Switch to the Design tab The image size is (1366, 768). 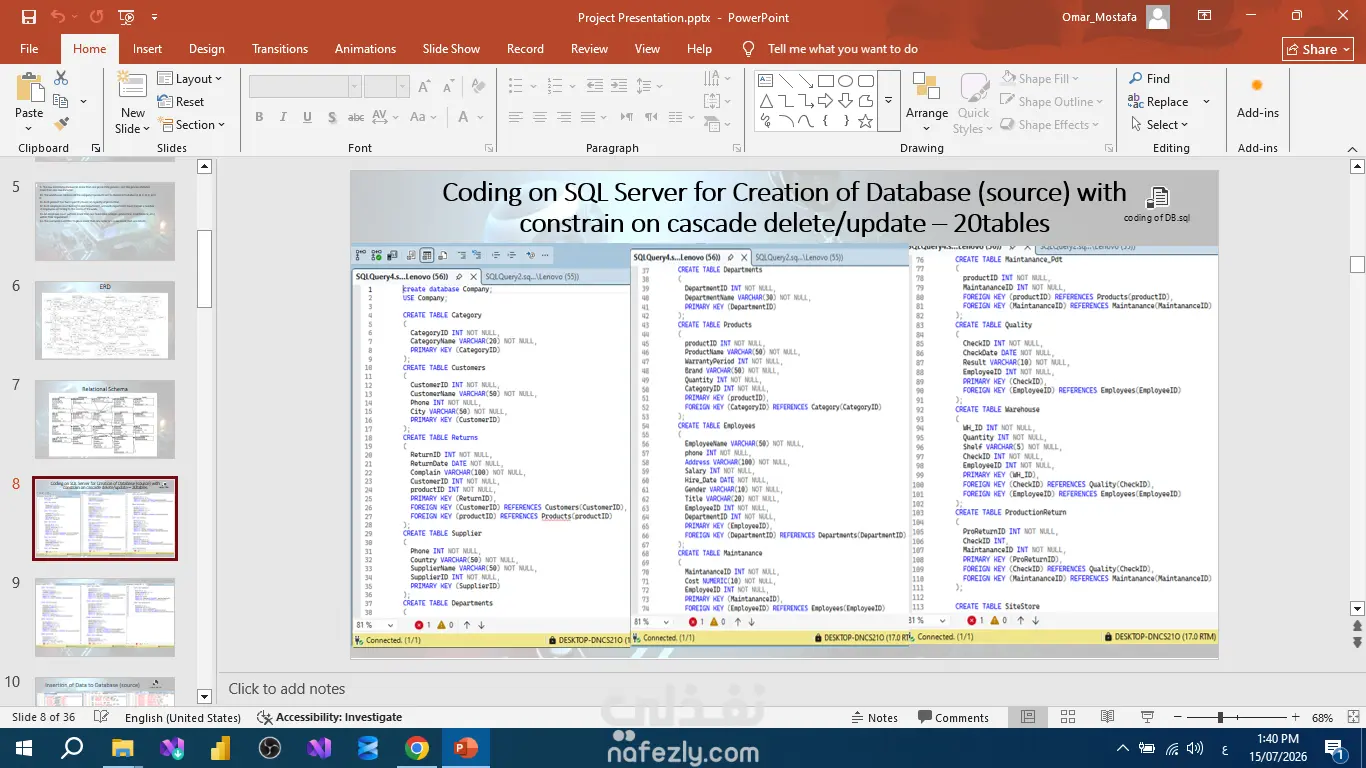click(207, 49)
